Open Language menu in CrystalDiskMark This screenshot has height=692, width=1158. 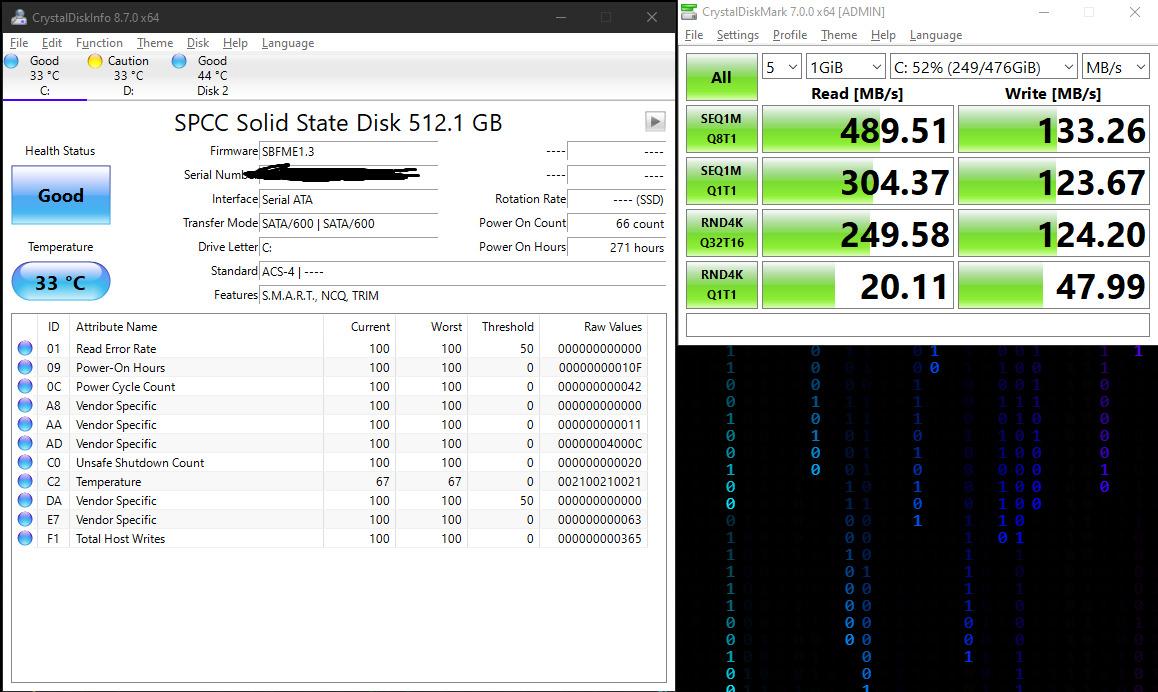pos(936,35)
